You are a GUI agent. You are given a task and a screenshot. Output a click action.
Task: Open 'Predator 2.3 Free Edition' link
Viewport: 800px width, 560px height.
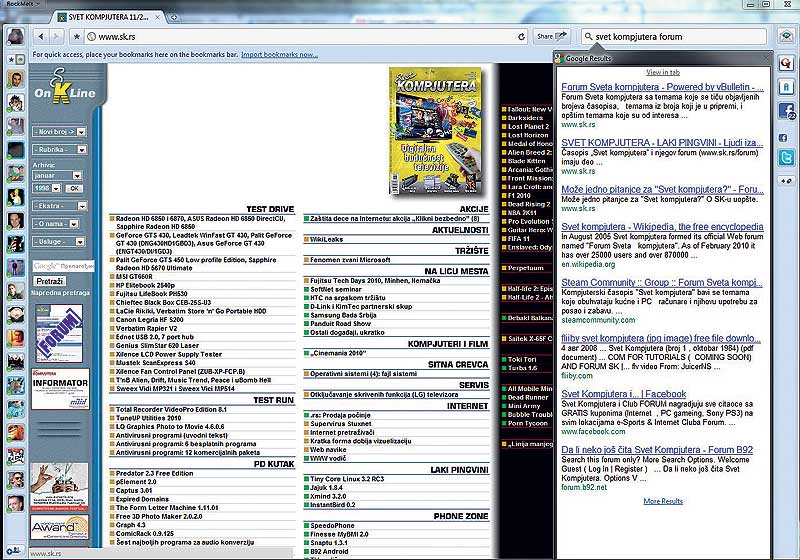155,474
